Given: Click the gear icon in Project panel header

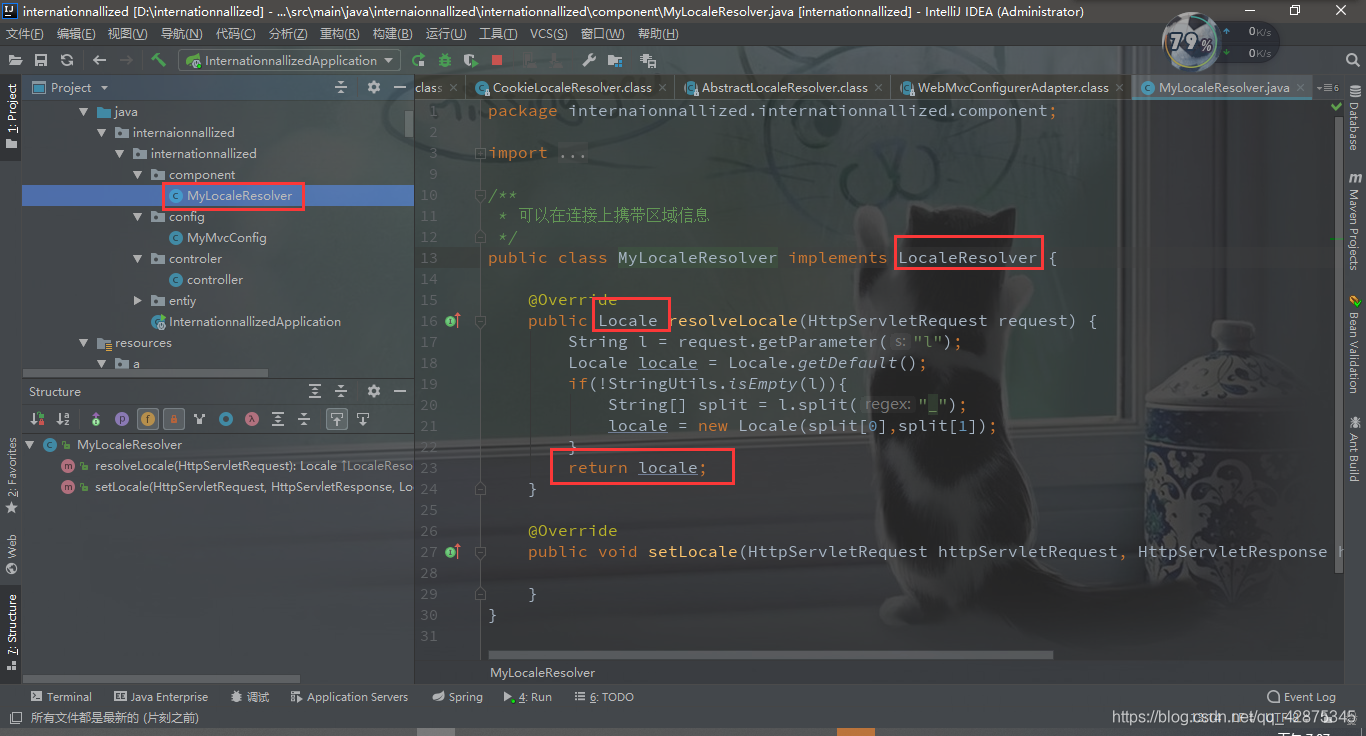Looking at the screenshot, I should point(374,88).
